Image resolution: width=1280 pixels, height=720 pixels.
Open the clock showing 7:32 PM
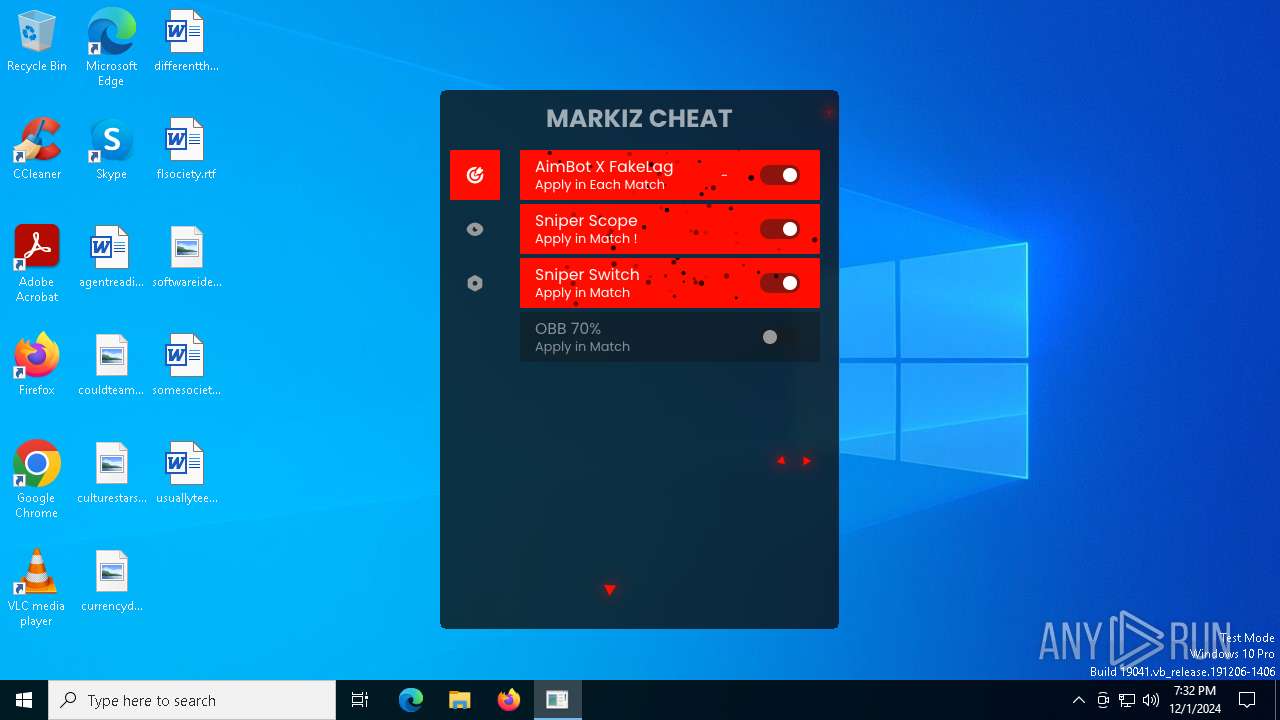click(x=1195, y=700)
